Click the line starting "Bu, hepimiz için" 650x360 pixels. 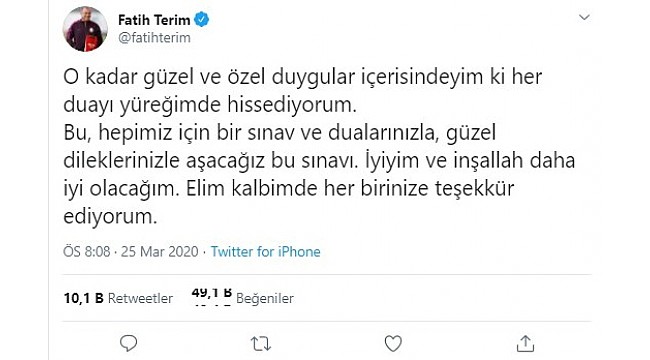[x=279, y=133]
